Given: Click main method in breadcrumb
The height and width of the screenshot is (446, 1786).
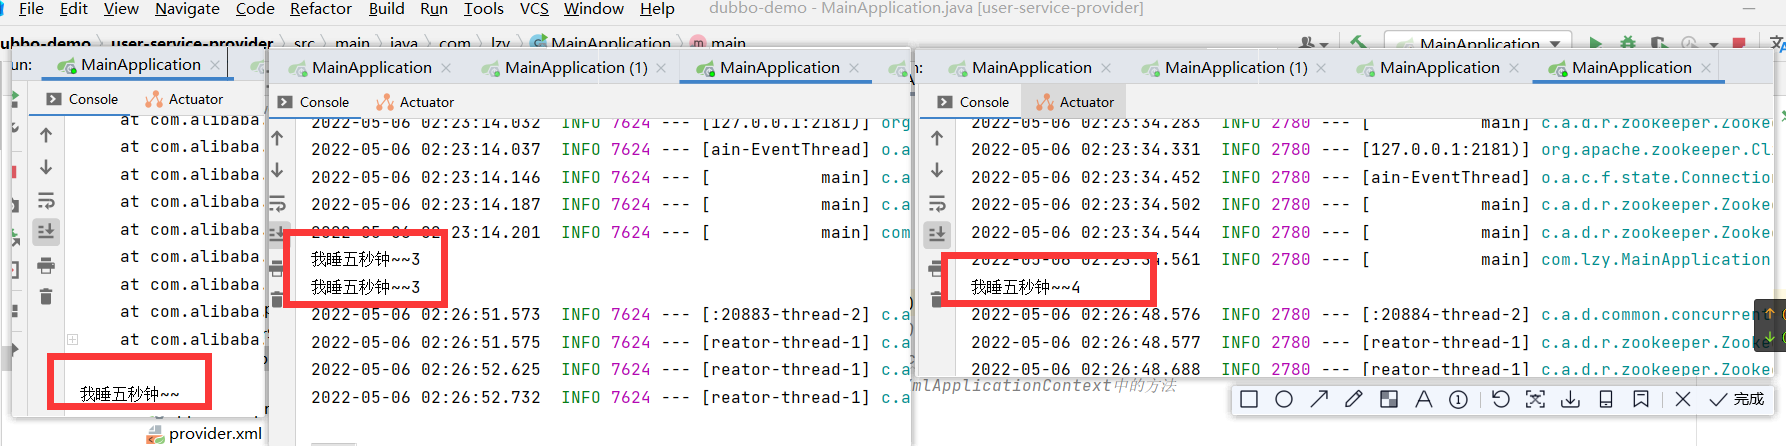Looking at the screenshot, I should click(718, 44).
